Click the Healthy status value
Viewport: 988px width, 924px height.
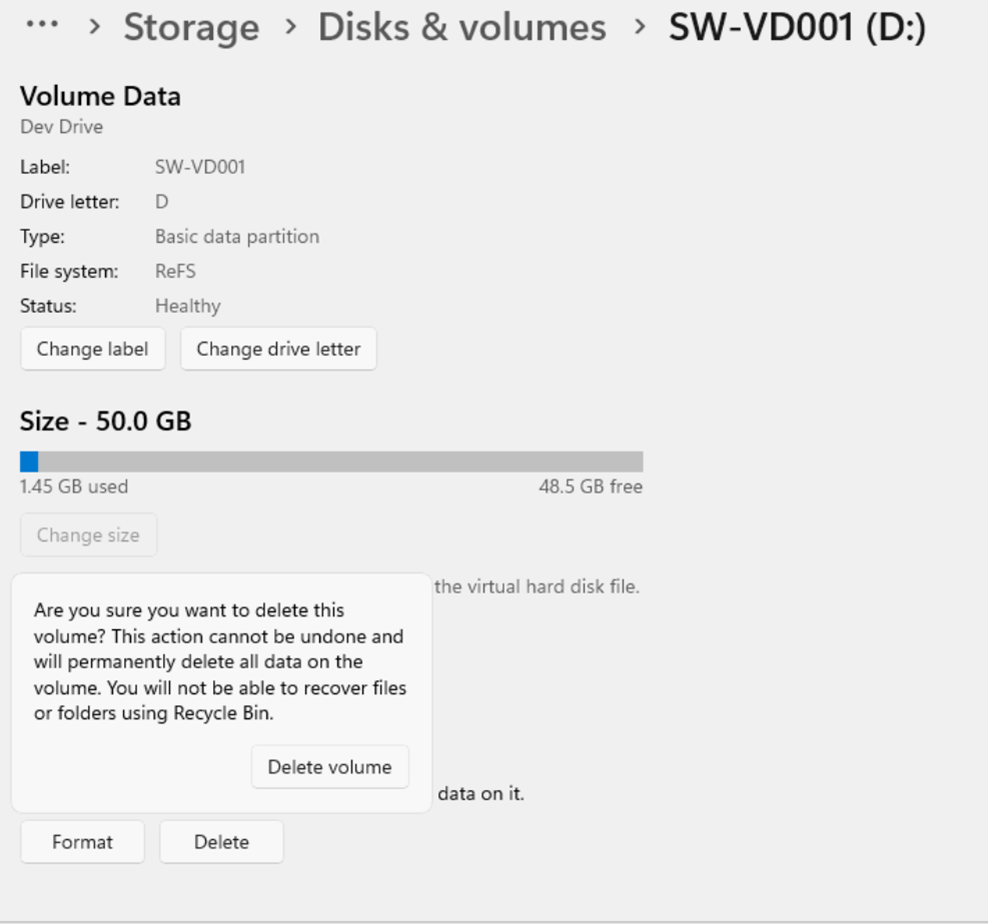pyautogui.click(x=188, y=306)
